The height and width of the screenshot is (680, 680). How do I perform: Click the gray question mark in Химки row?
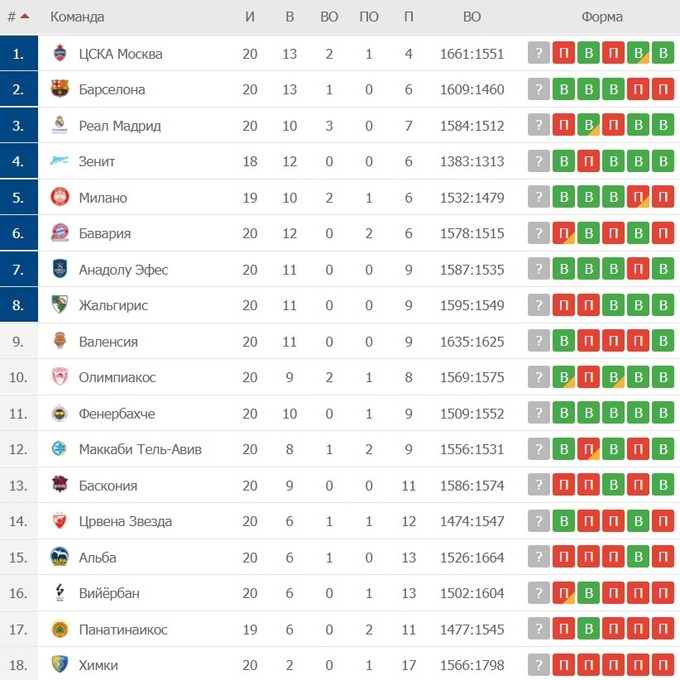pos(539,664)
